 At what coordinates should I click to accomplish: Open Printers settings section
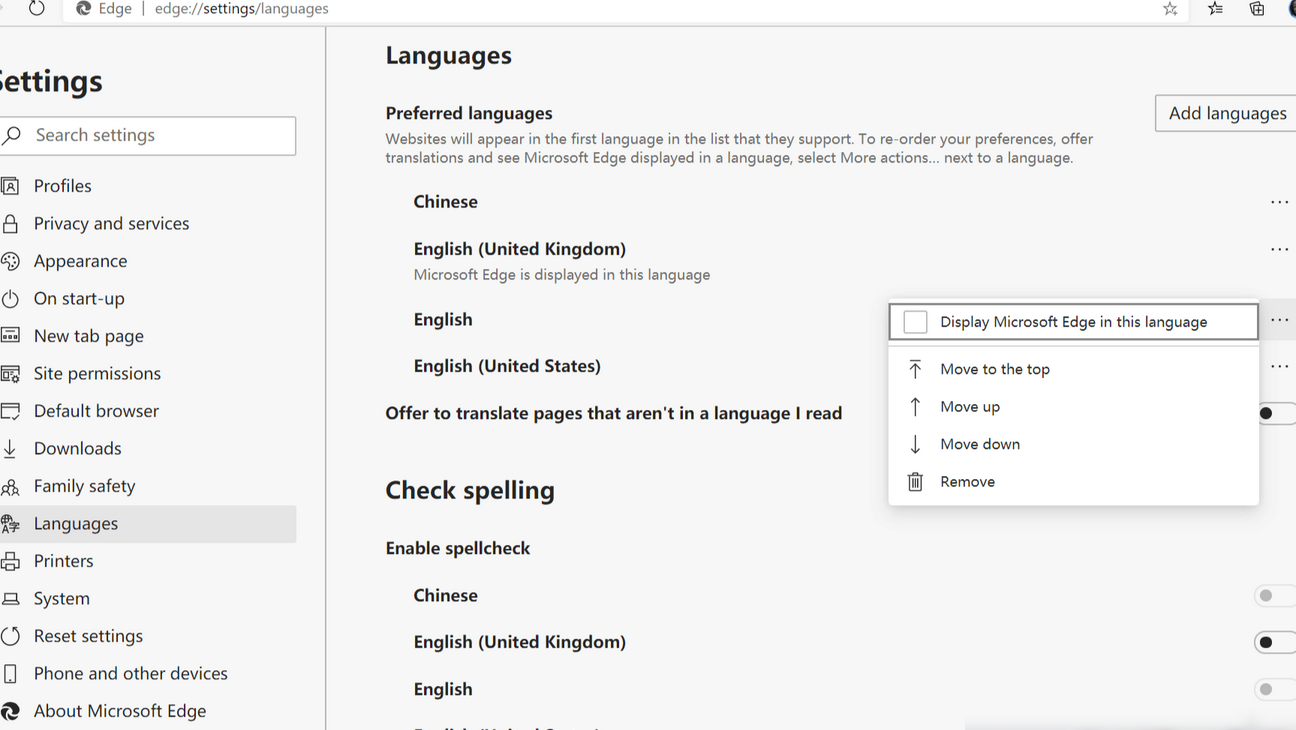click(148, 561)
